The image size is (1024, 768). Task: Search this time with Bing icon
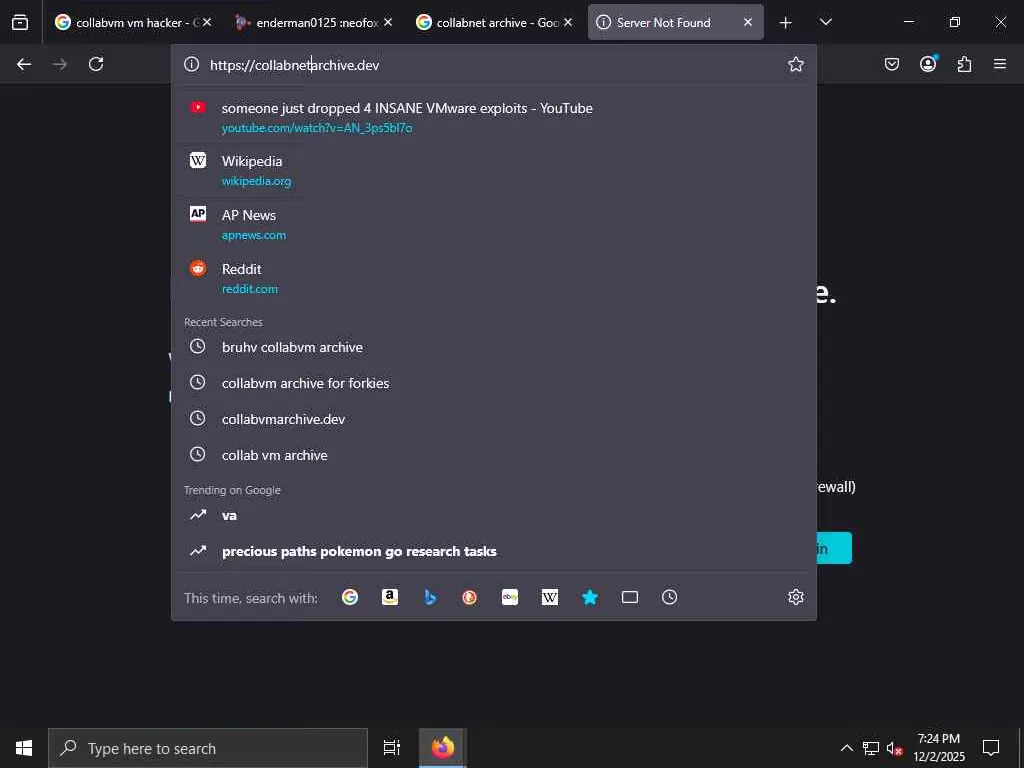pos(430,597)
